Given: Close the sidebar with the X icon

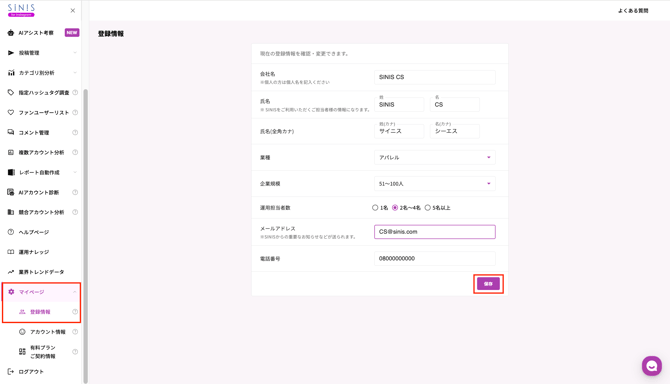Looking at the screenshot, I should pos(73,11).
